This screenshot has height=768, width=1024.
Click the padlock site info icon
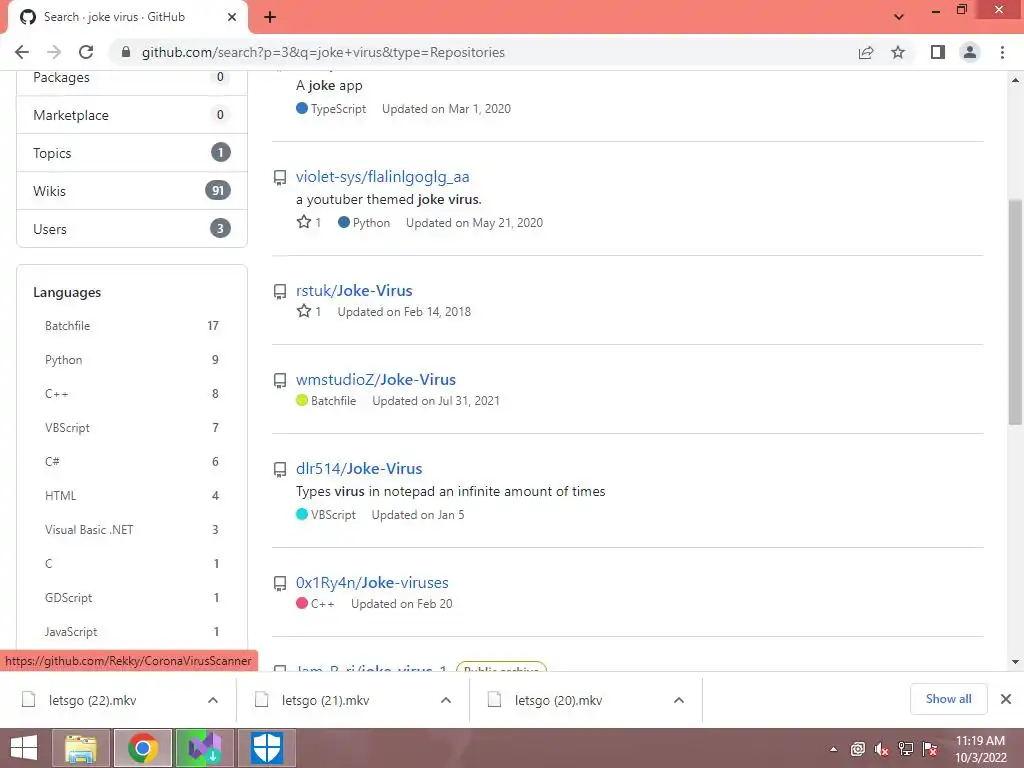coord(126,52)
